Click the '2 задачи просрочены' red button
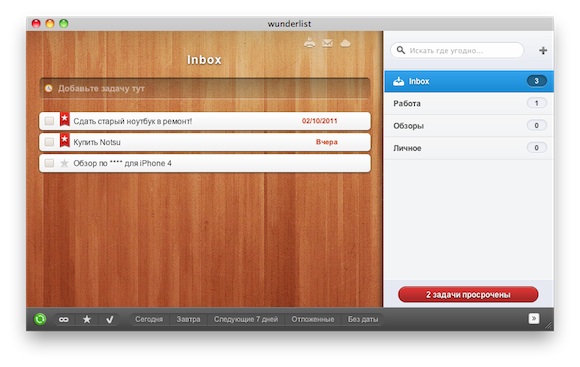 pyautogui.click(x=468, y=294)
